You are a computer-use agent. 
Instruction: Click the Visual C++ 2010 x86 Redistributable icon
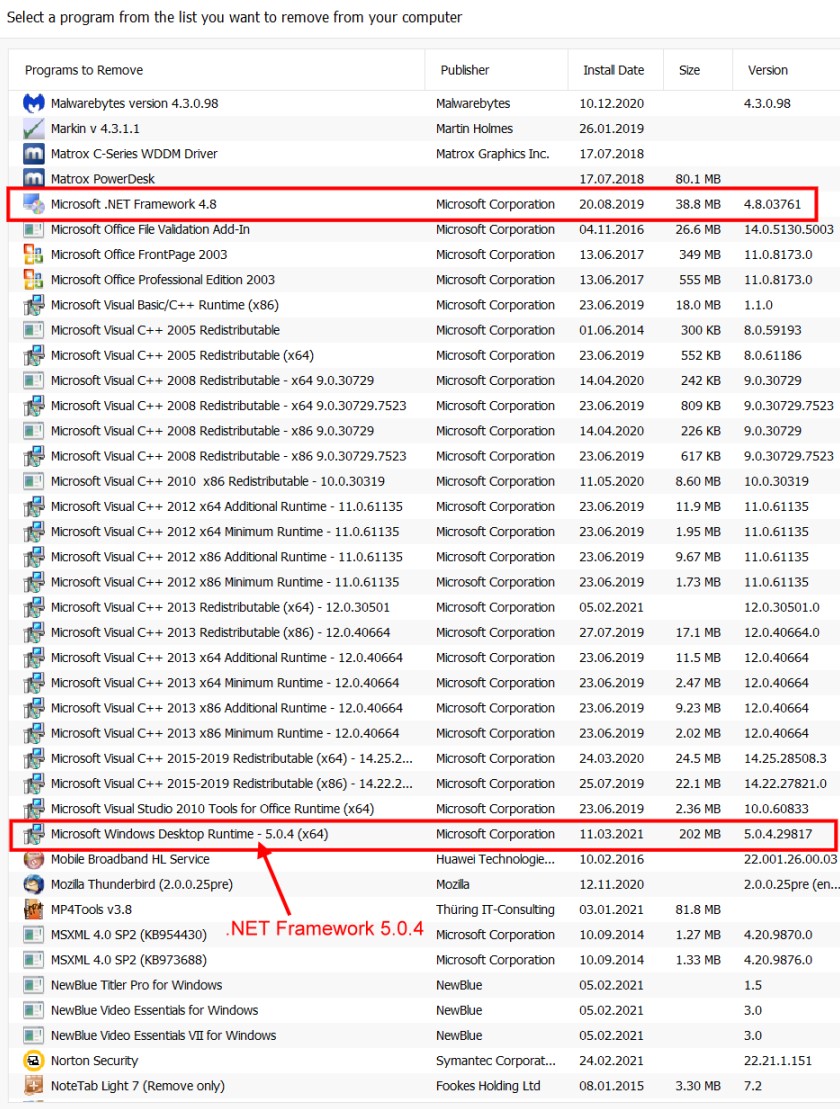coord(33,482)
